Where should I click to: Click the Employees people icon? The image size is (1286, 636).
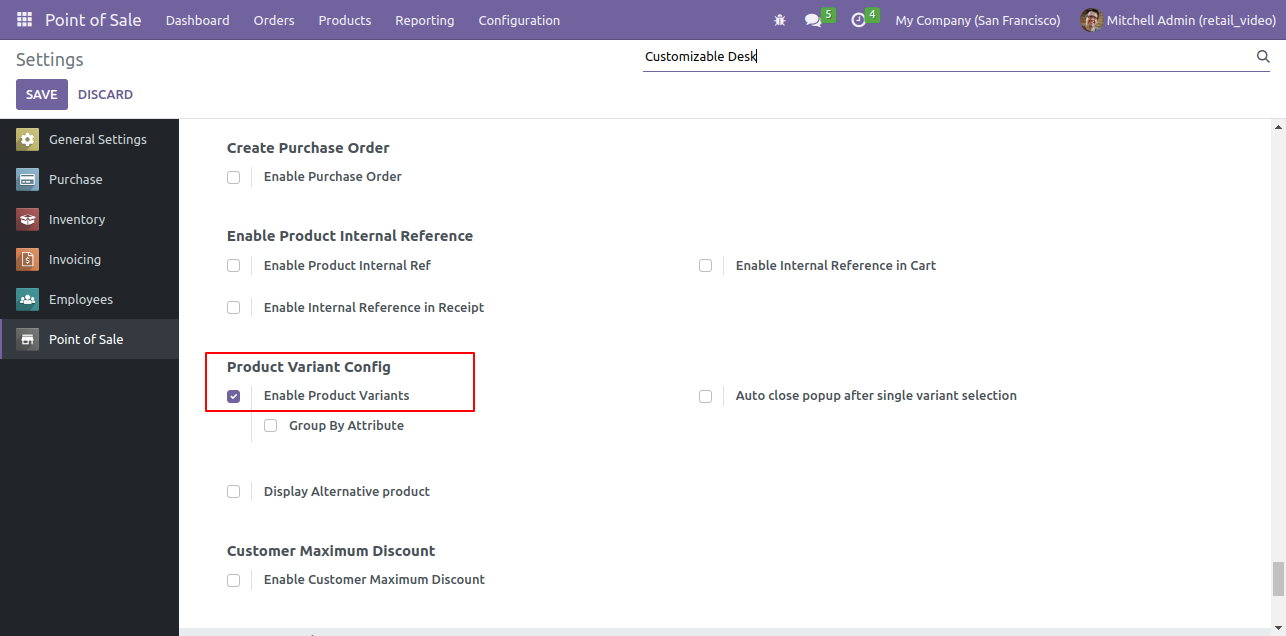27,300
